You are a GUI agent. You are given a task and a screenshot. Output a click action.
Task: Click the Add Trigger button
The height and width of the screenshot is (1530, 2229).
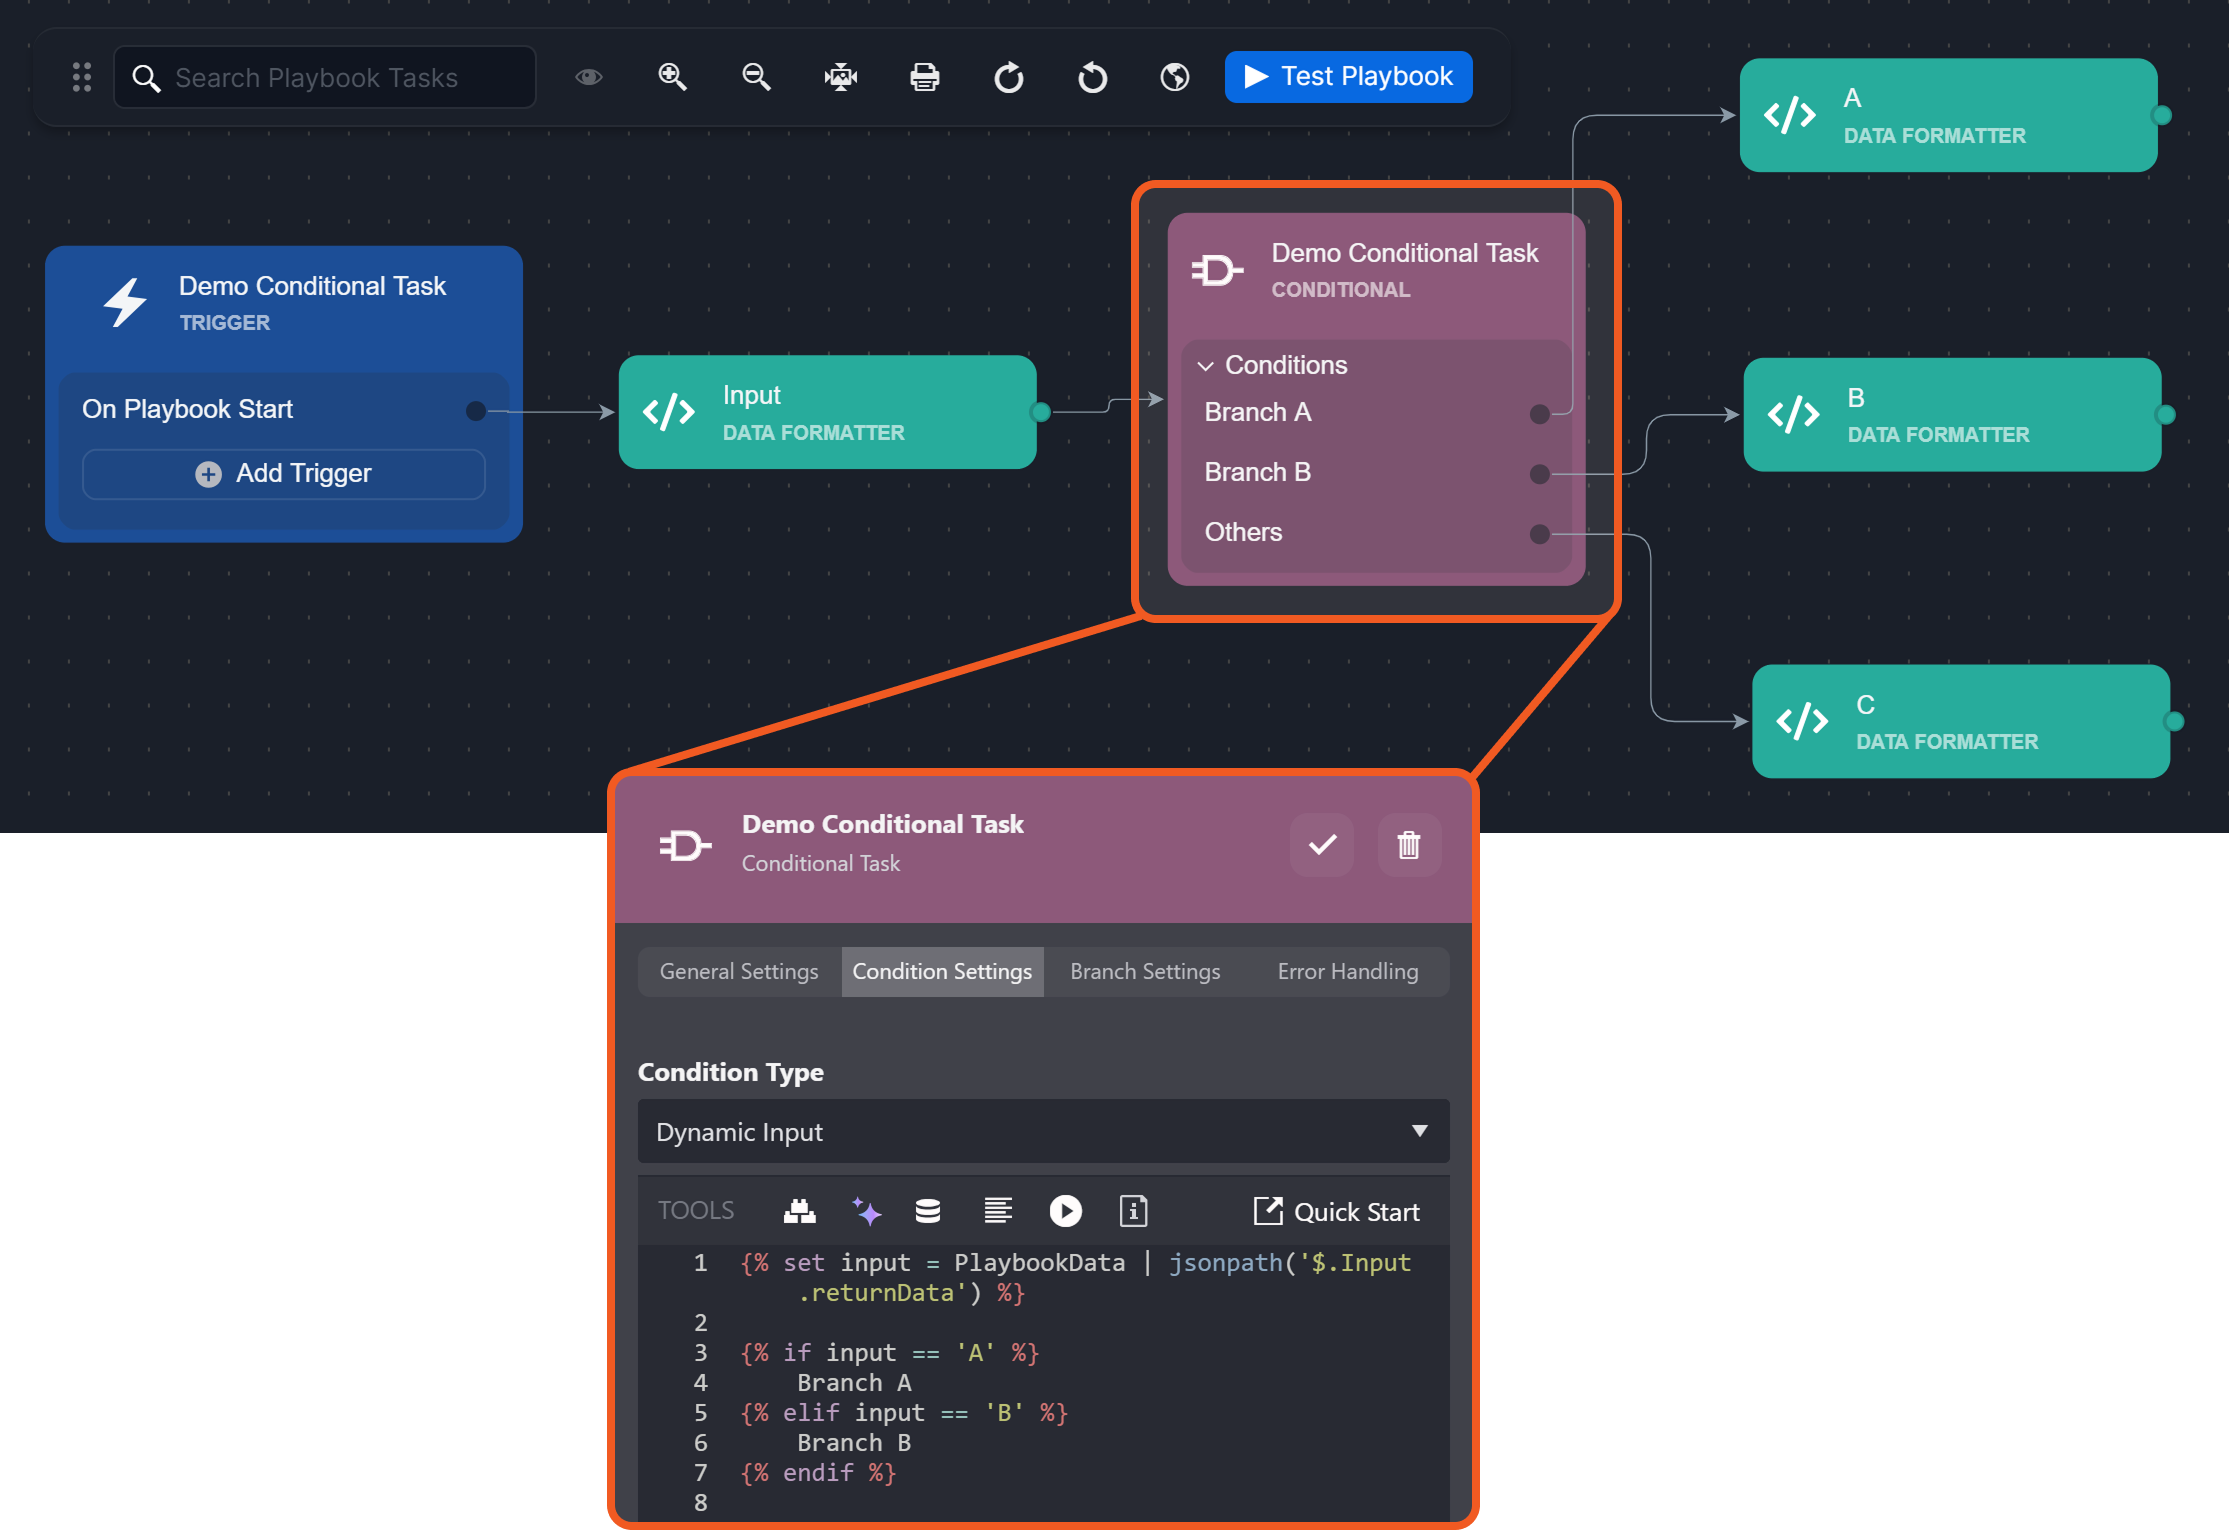tap(284, 473)
